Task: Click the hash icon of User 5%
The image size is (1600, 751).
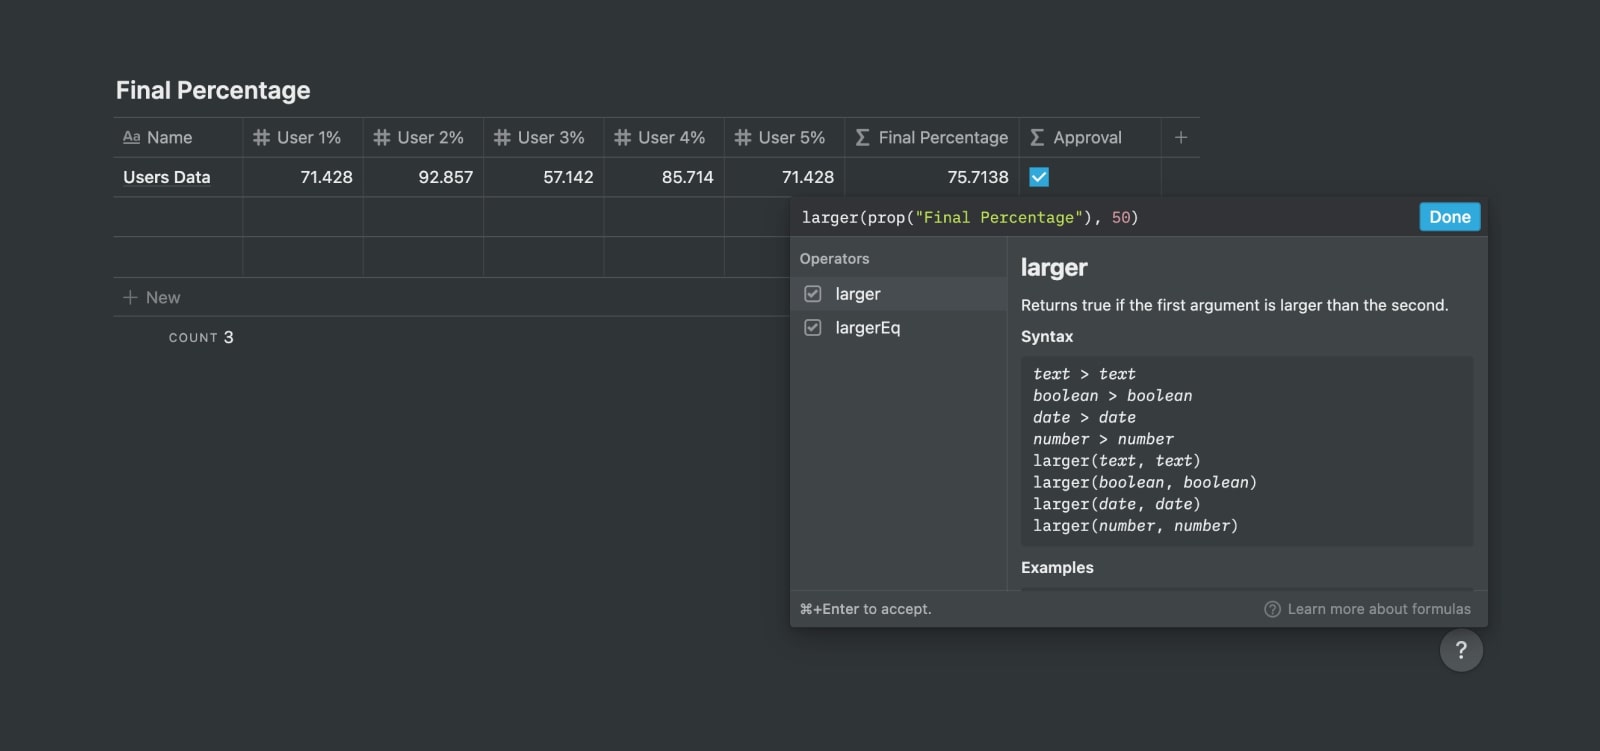Action: click(742, 137)
